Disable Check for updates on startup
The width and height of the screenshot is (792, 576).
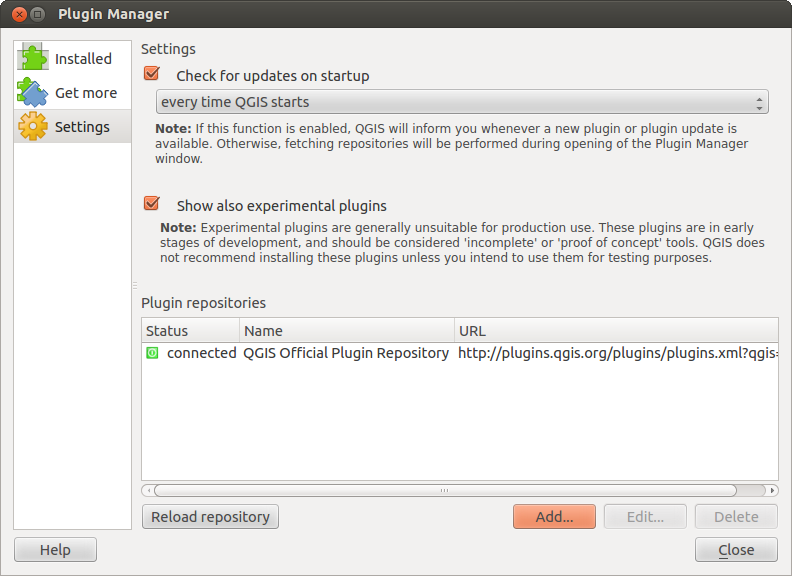tap(152, 74)
